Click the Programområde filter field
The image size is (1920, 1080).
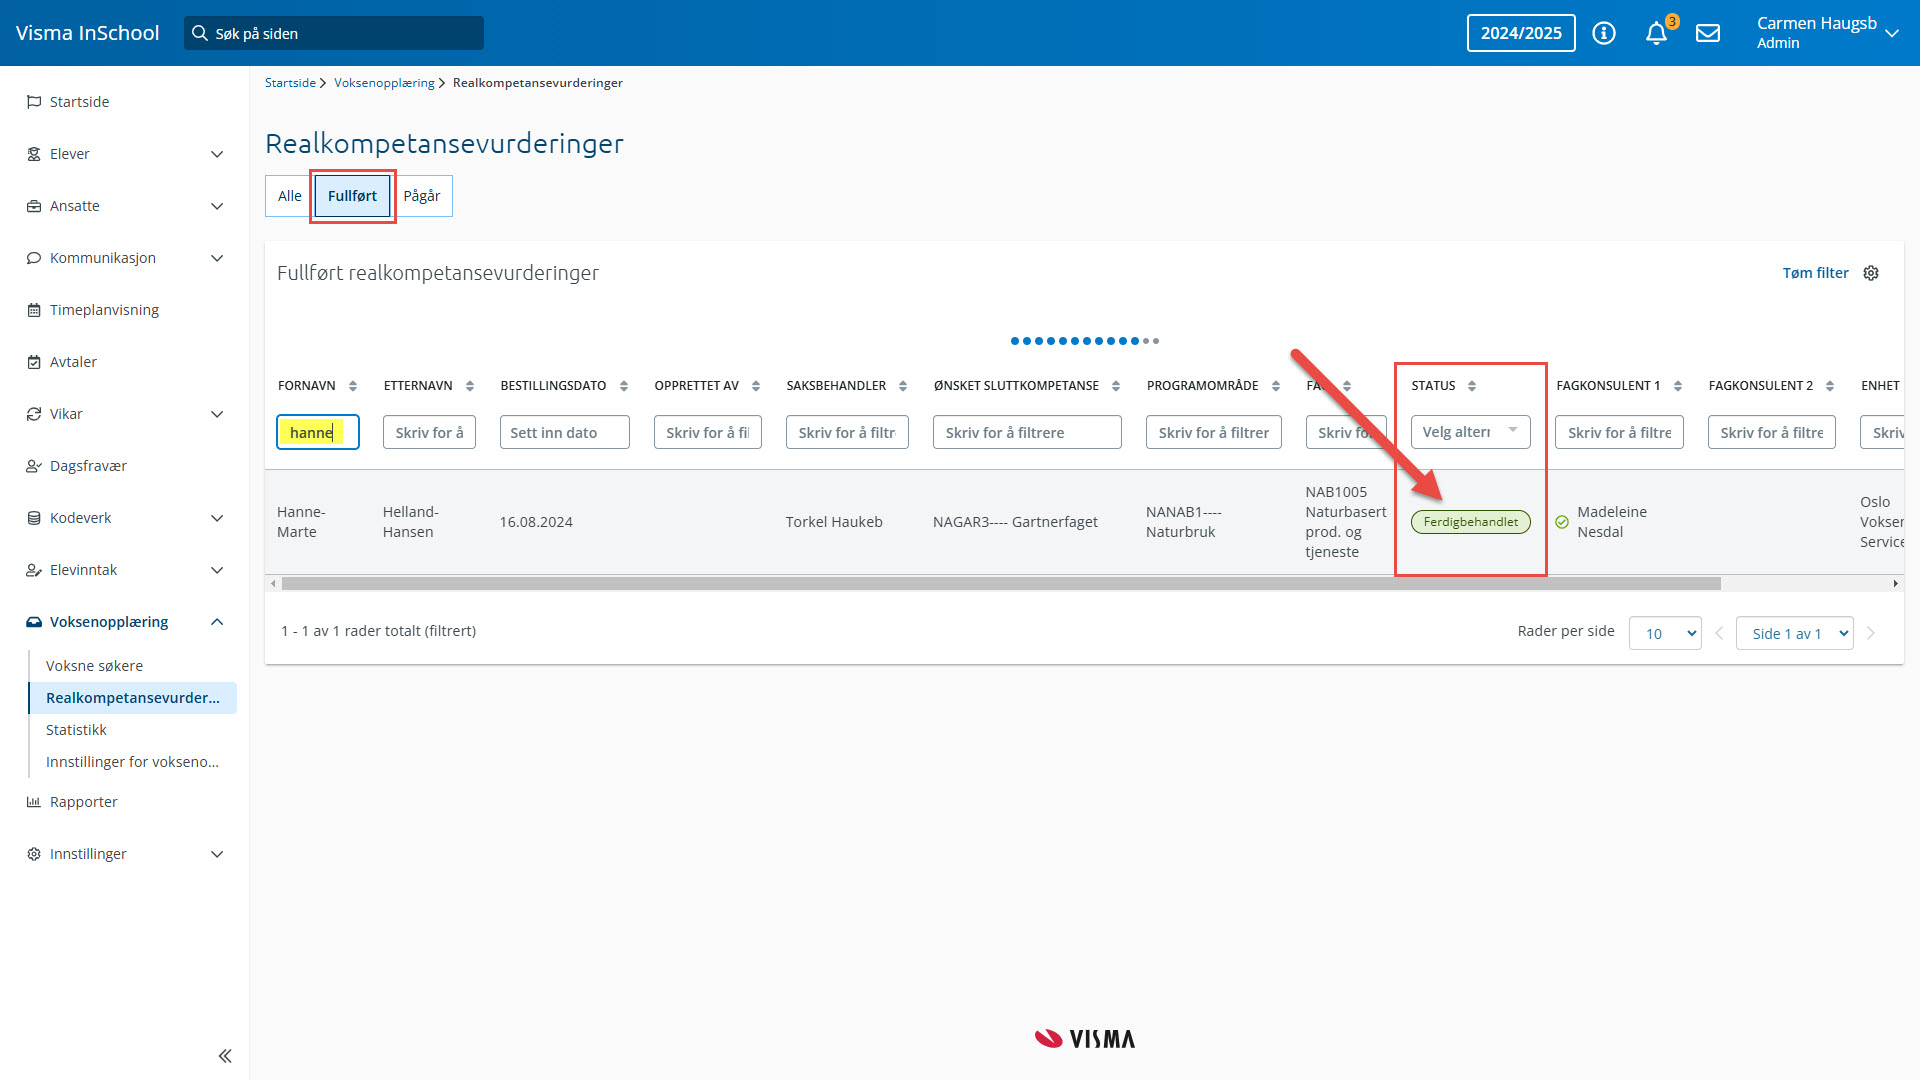[x=1213, y=432]
